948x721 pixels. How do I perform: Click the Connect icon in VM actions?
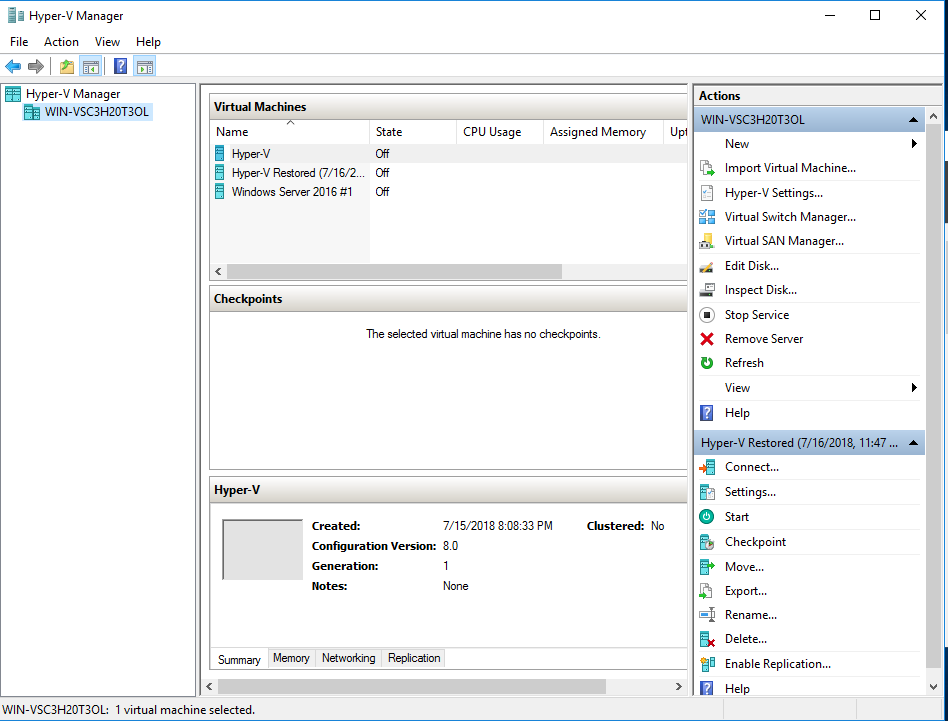pyautogui.click(x=707, y=467)
